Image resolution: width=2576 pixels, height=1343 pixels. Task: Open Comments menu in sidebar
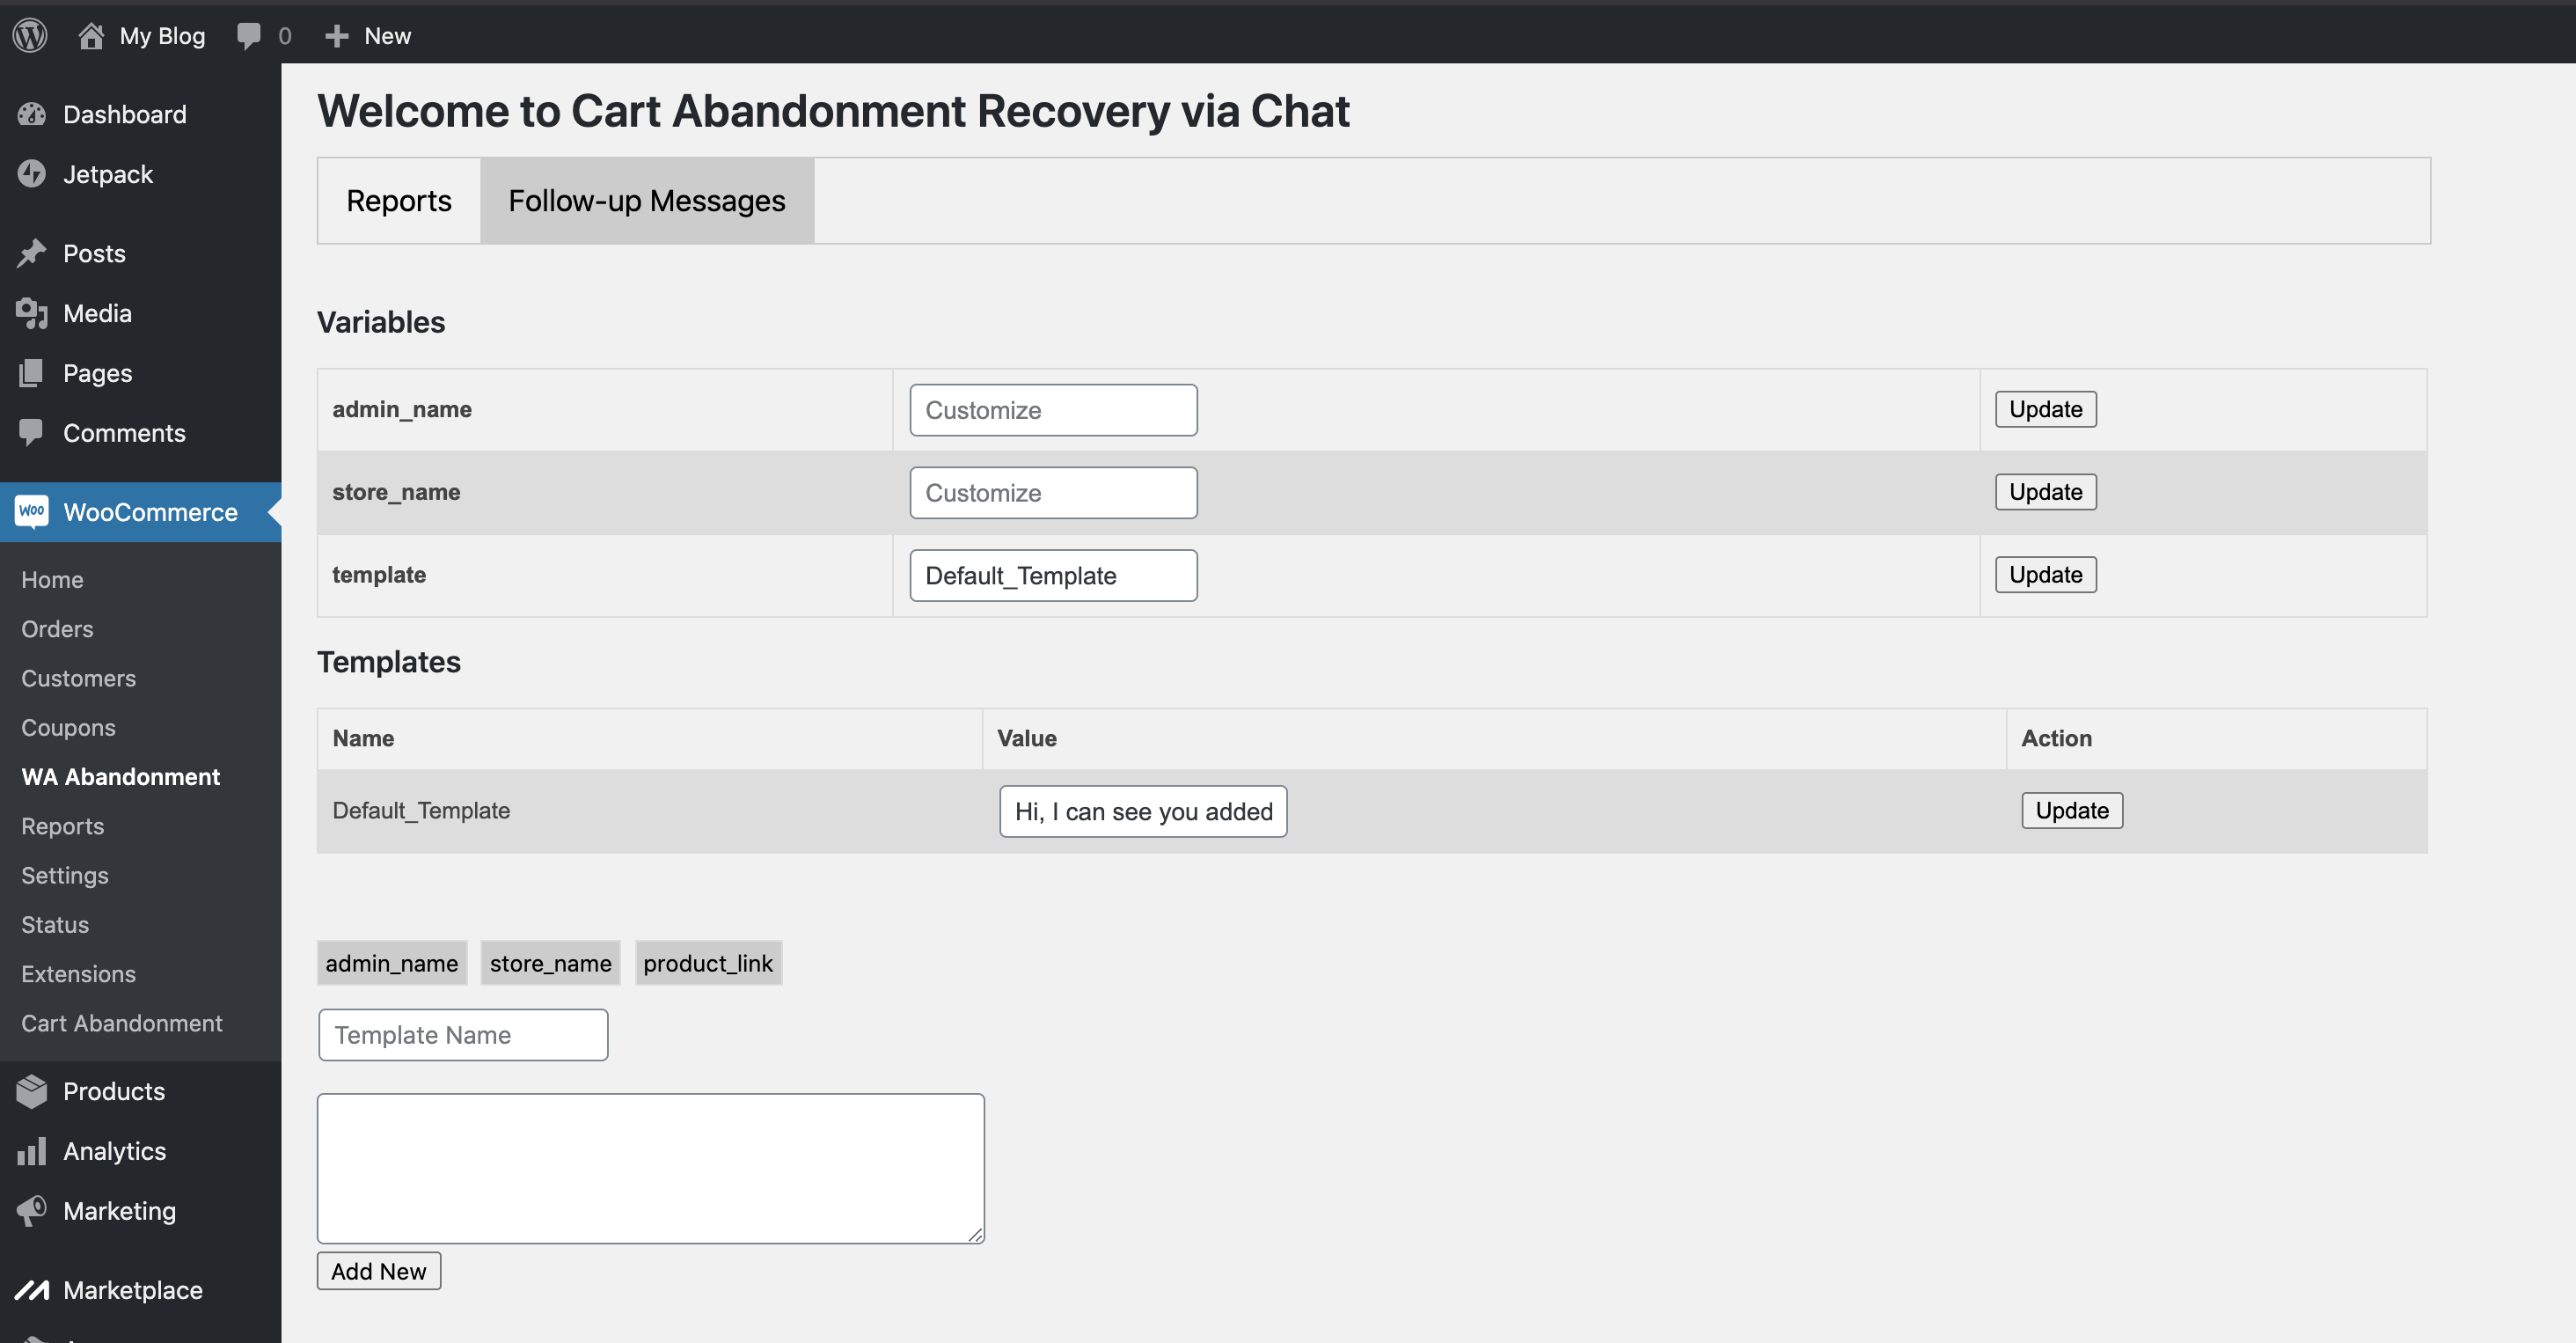pyautogui.click(x=124, y=433)
